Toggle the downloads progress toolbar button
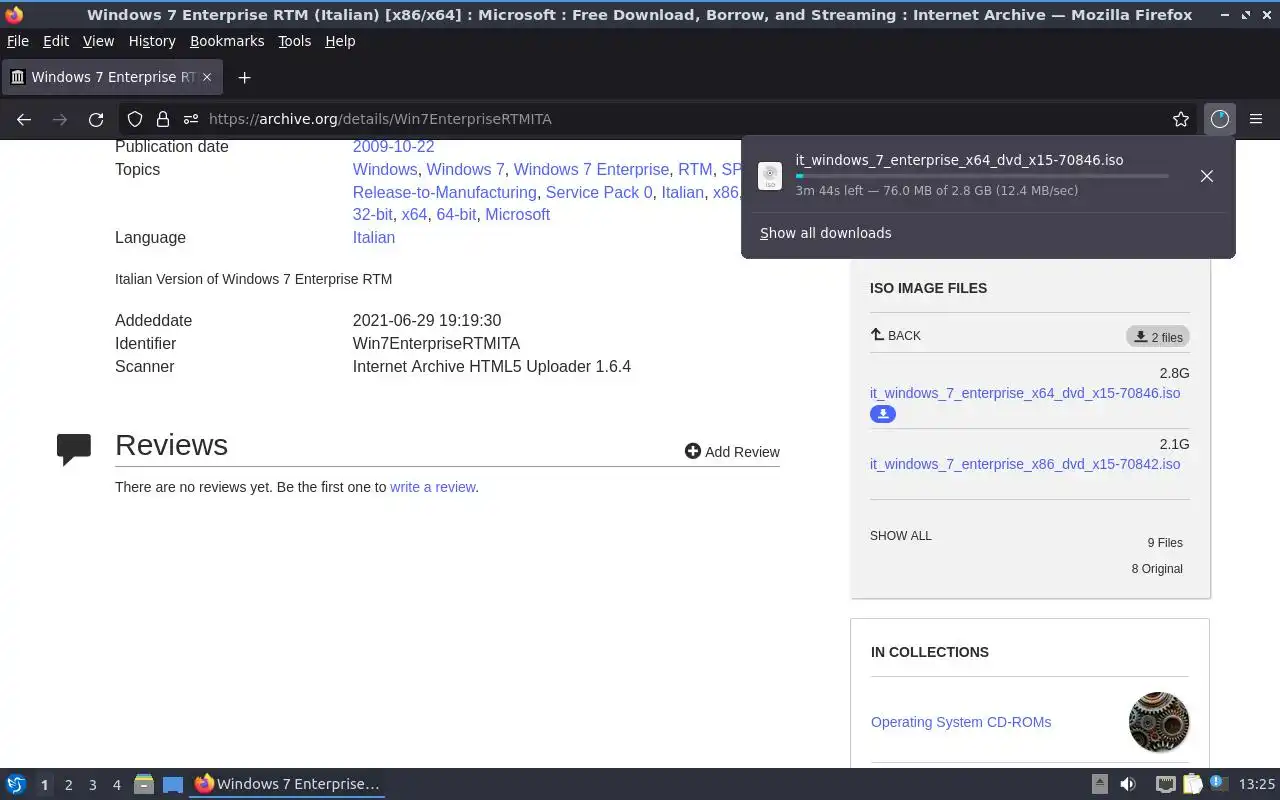The height and width of the screenshot is (800, 1280). pyautogui.click(x=1219, y=119)
